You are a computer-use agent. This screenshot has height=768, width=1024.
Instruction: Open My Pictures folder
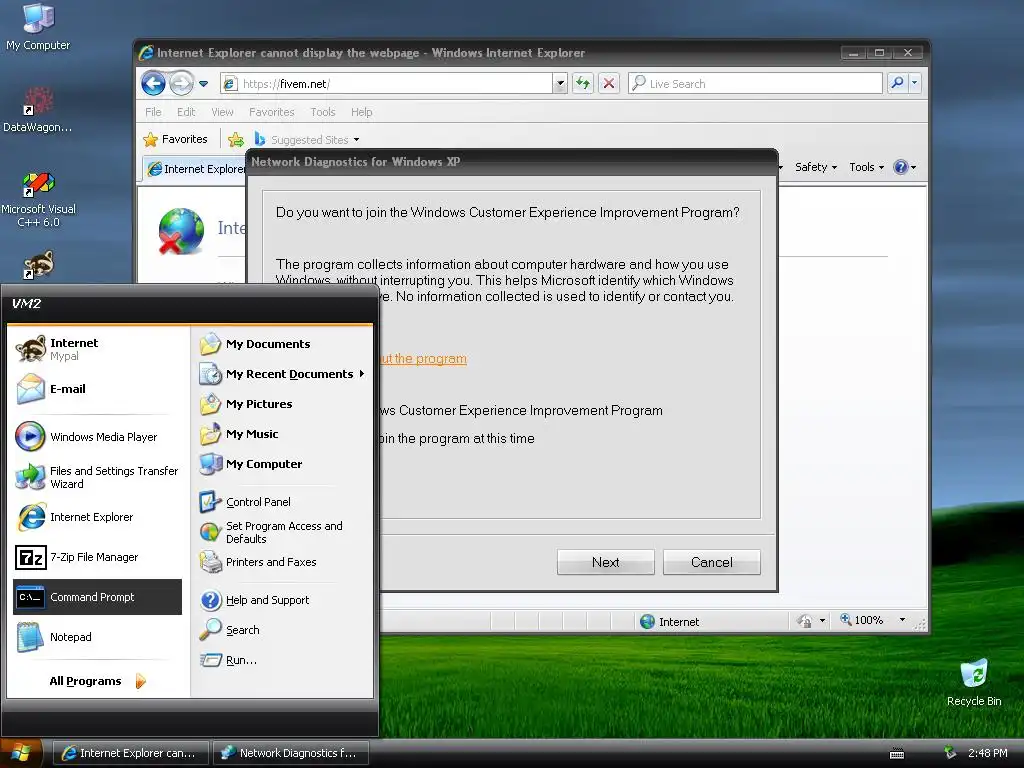coord(282,404)
